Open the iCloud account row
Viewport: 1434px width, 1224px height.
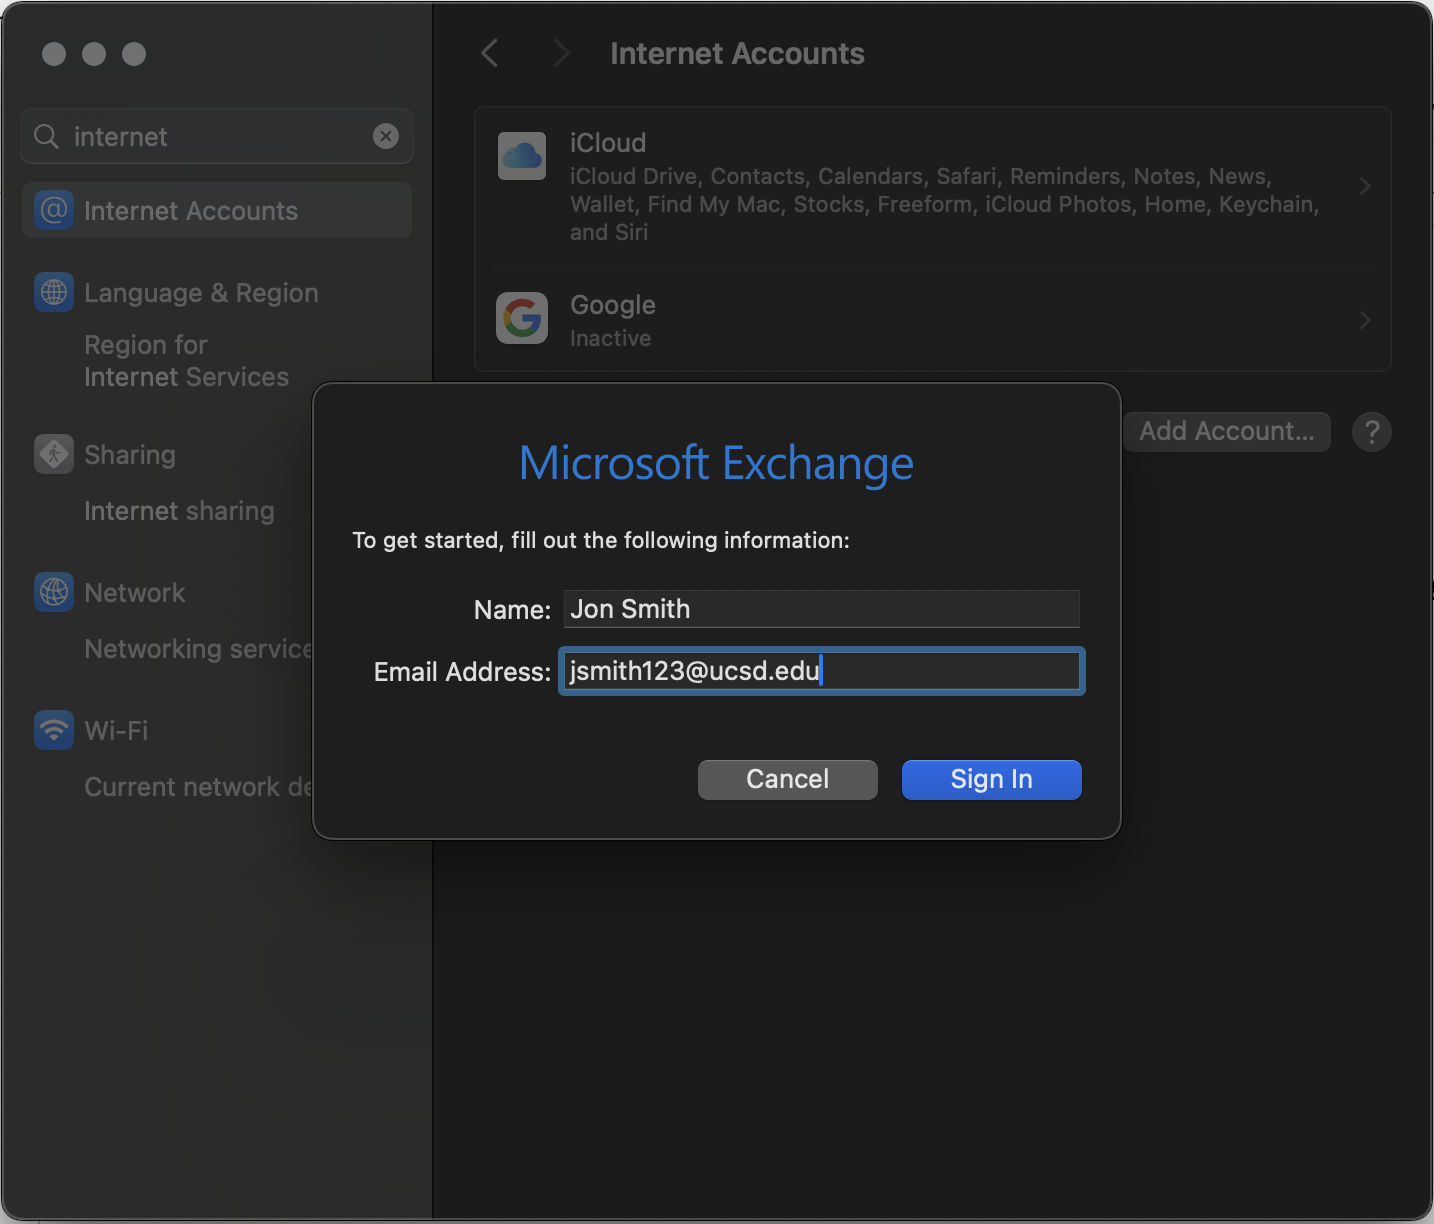[x=933, y=187]
